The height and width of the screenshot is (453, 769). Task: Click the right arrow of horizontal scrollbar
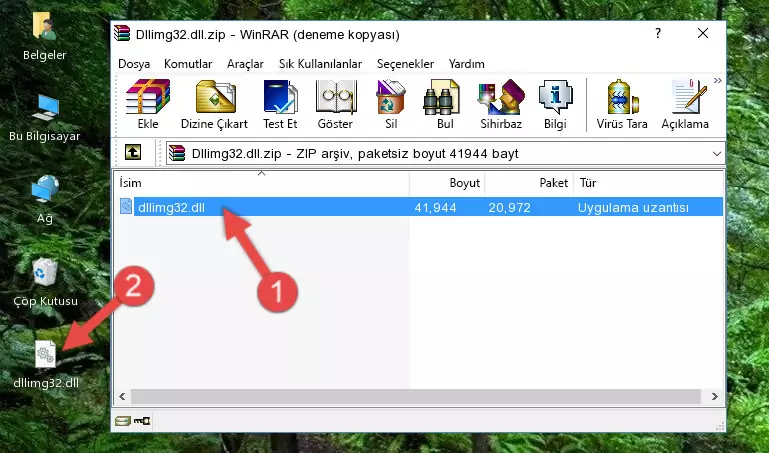tap(715, 396)
